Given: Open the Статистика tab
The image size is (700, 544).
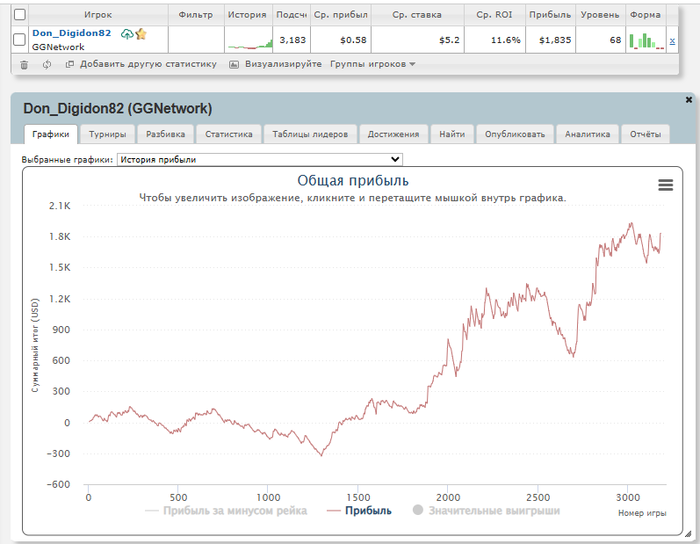Looking at the screenshot, I should (x=229, y=134).
